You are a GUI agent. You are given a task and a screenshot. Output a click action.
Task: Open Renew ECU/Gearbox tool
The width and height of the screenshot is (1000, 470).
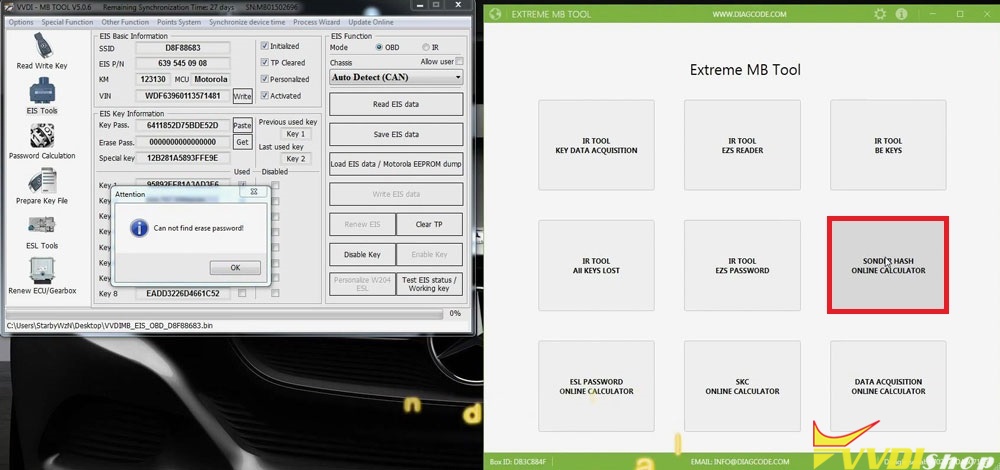tap(41, 276)
